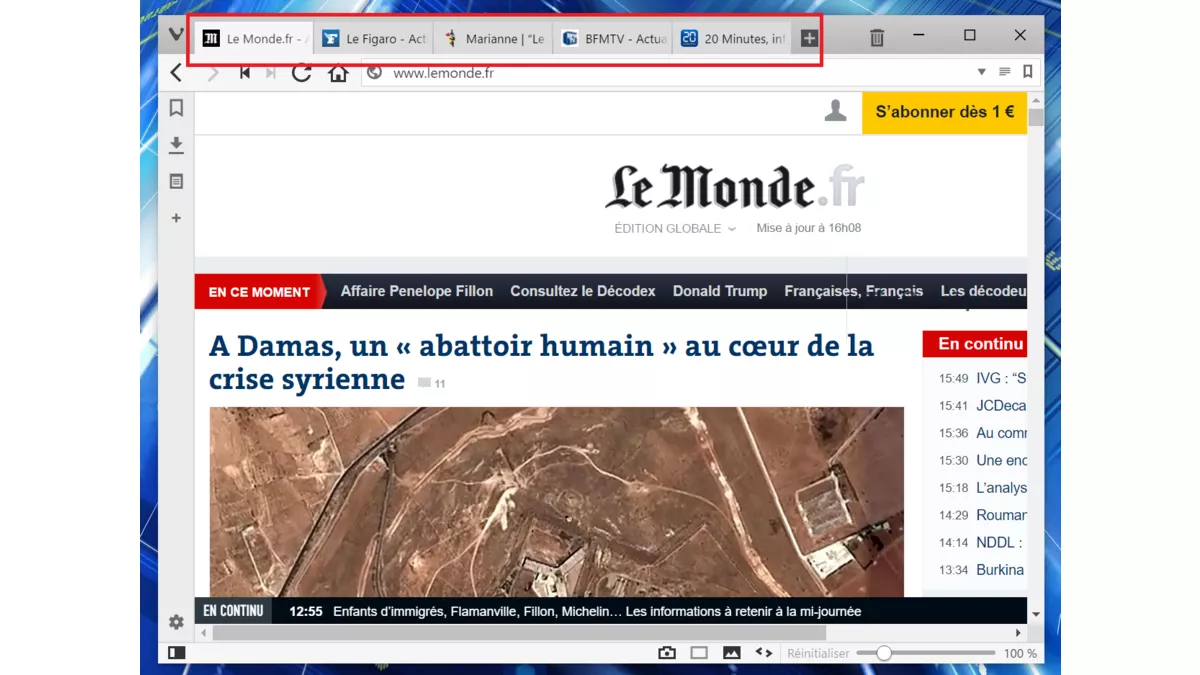1200x675 pixels.
Task: Adjust the page zoom slider
Action: pyautogui.click(x=927, y=653)
